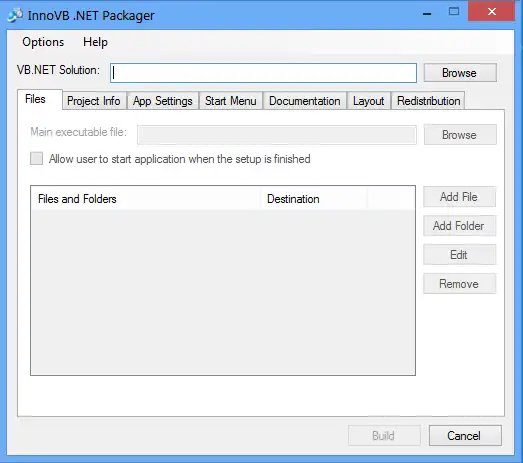Minimize the InnoVB .NET Packager window
The height and width of the screenshot is (463, 523).
pyautogui.click(x=427, y=13)
